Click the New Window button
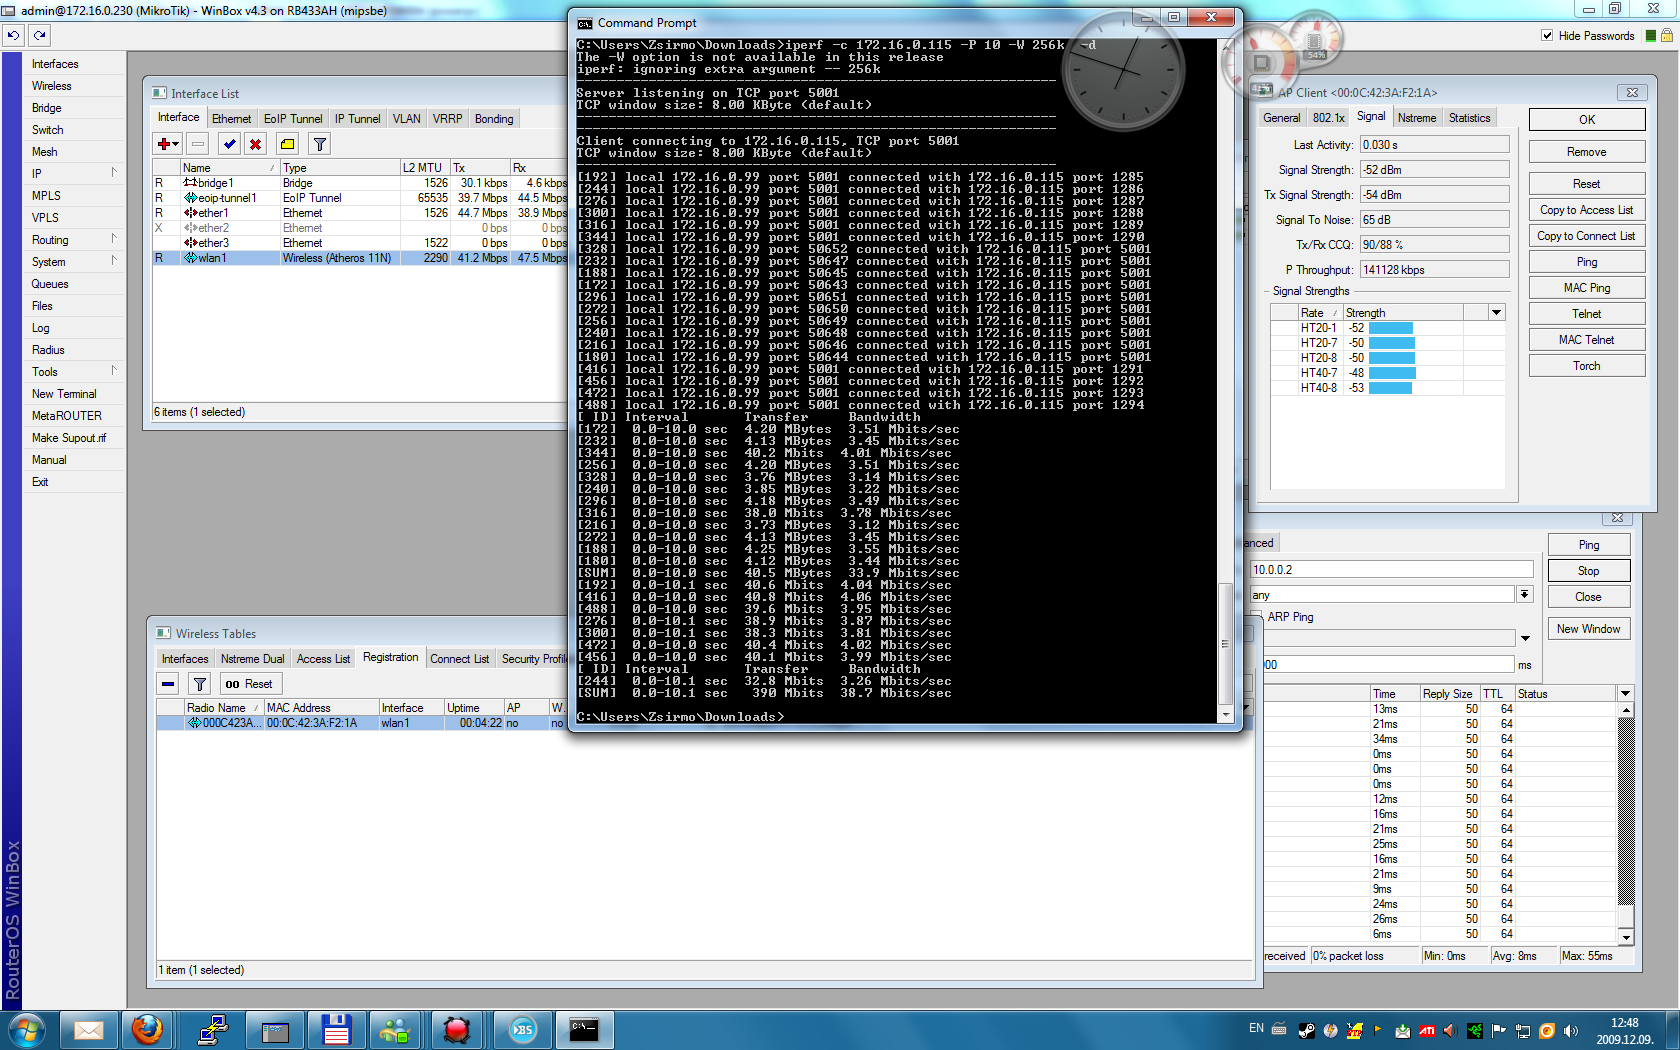This screenshot has width=1680, height=1050. [x=1589, y=629]
